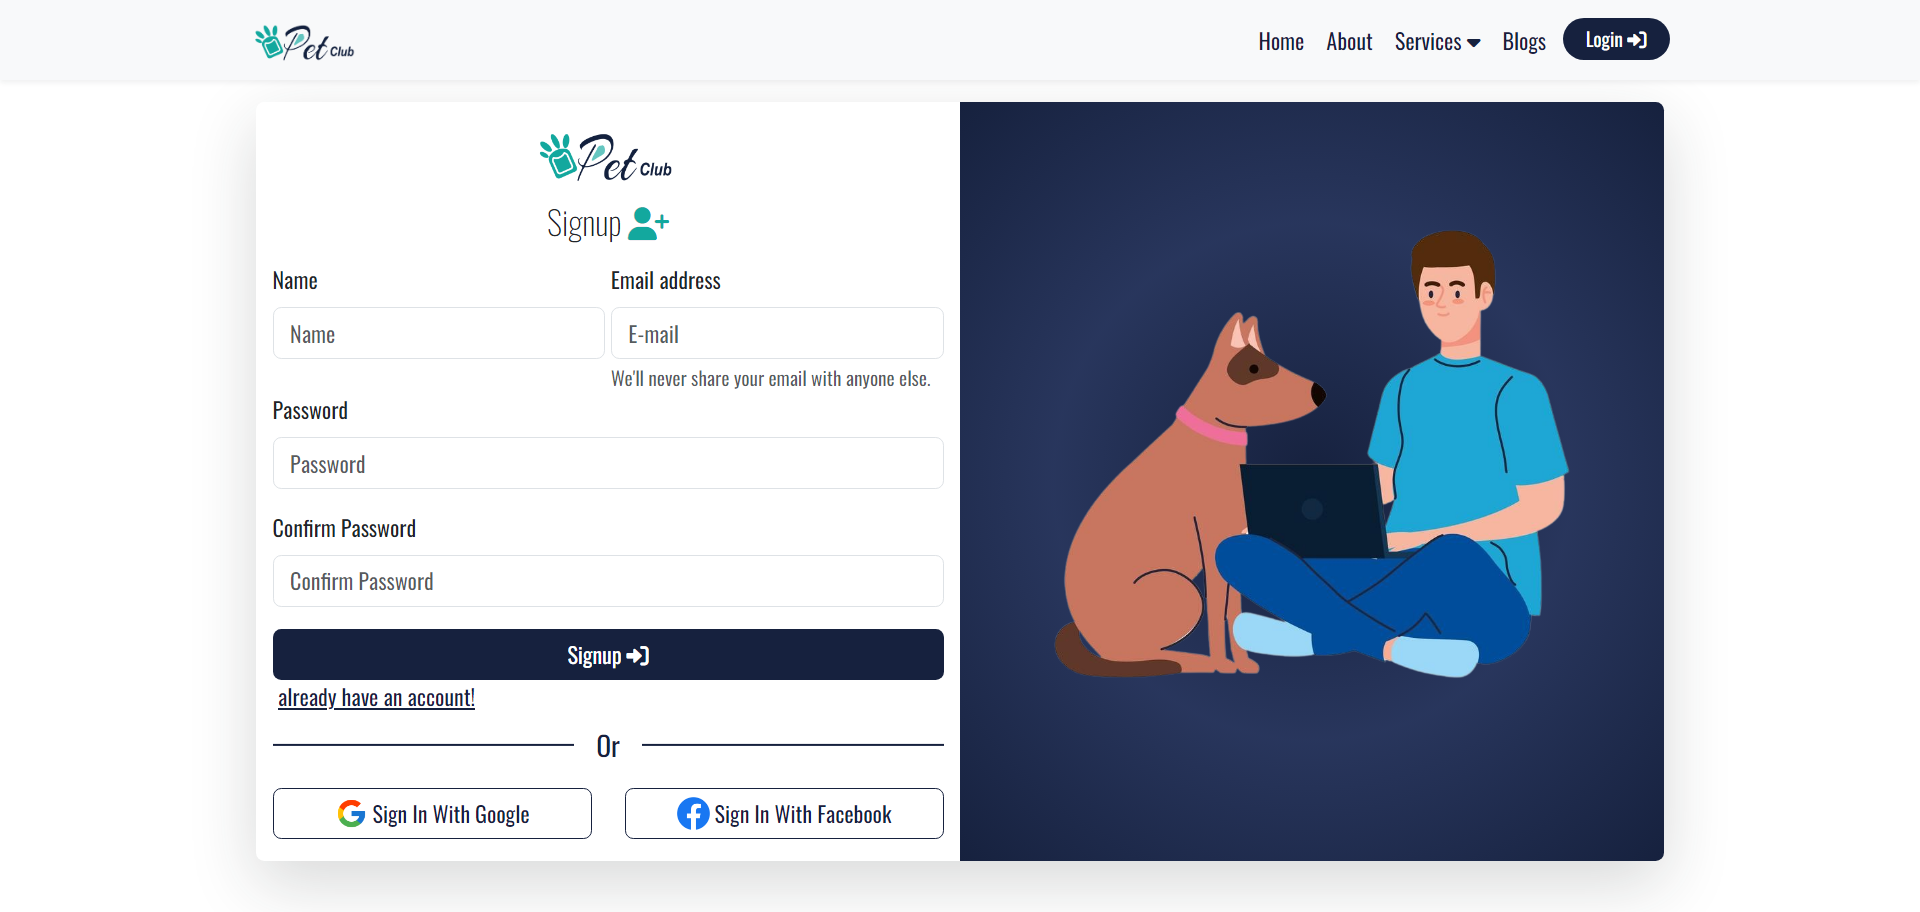Click the Facebook logo icon

pyautogui.click(x=693, y=814)
